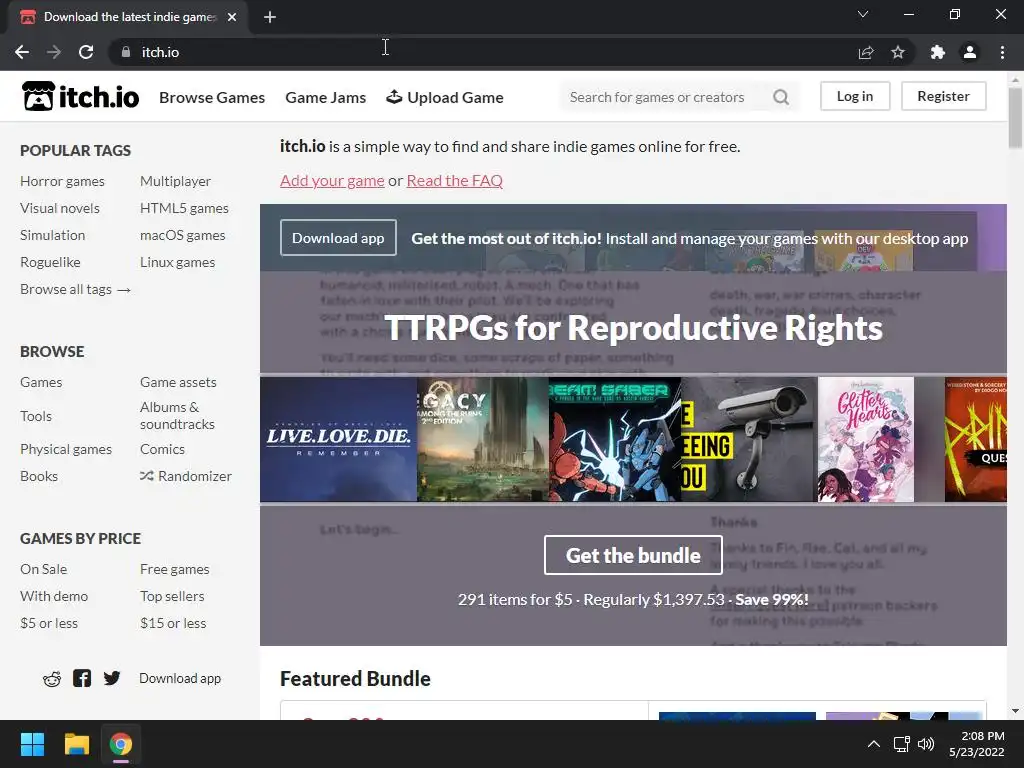
Task: Go back with browser back arrow
Action: tap(22, 52)
